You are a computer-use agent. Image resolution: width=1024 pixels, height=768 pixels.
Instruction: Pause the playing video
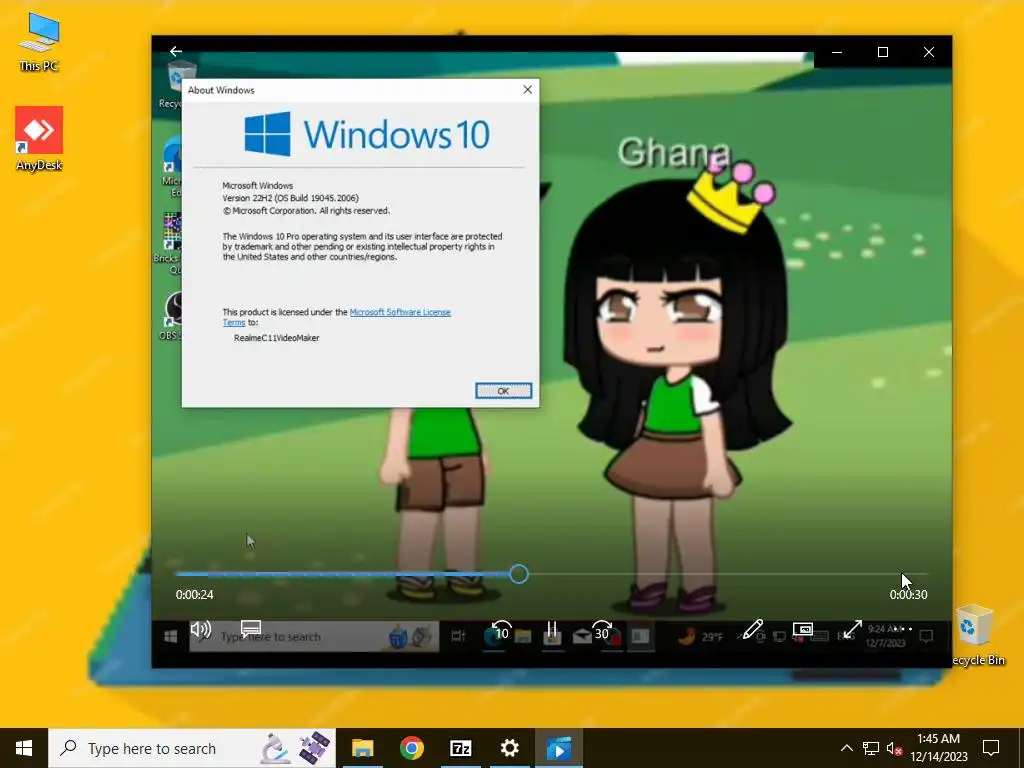click(x=552, y=630)
